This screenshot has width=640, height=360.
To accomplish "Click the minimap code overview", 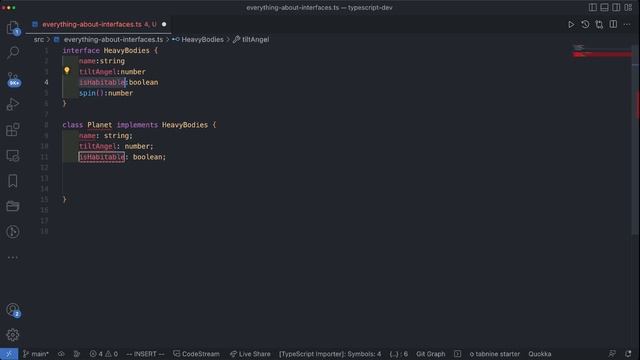I will pos(601,51).
